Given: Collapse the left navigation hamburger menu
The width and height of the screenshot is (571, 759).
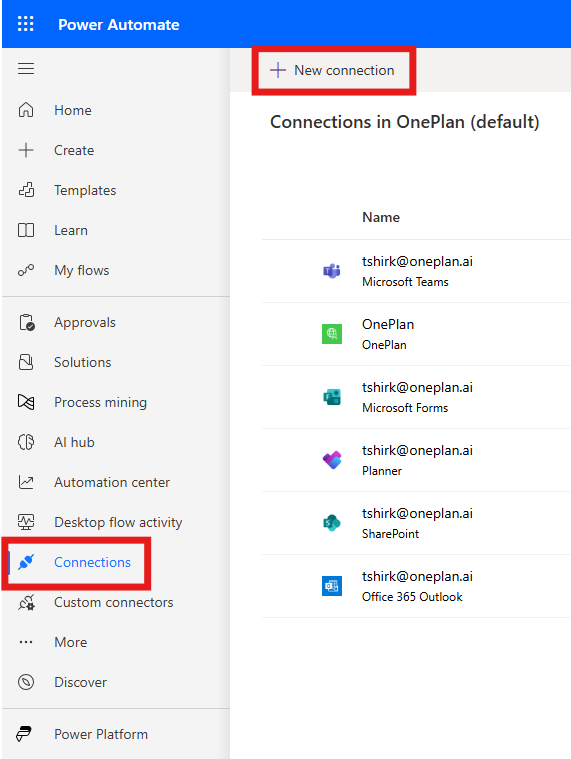Looking at the screenshot, I should click(26, 68).
